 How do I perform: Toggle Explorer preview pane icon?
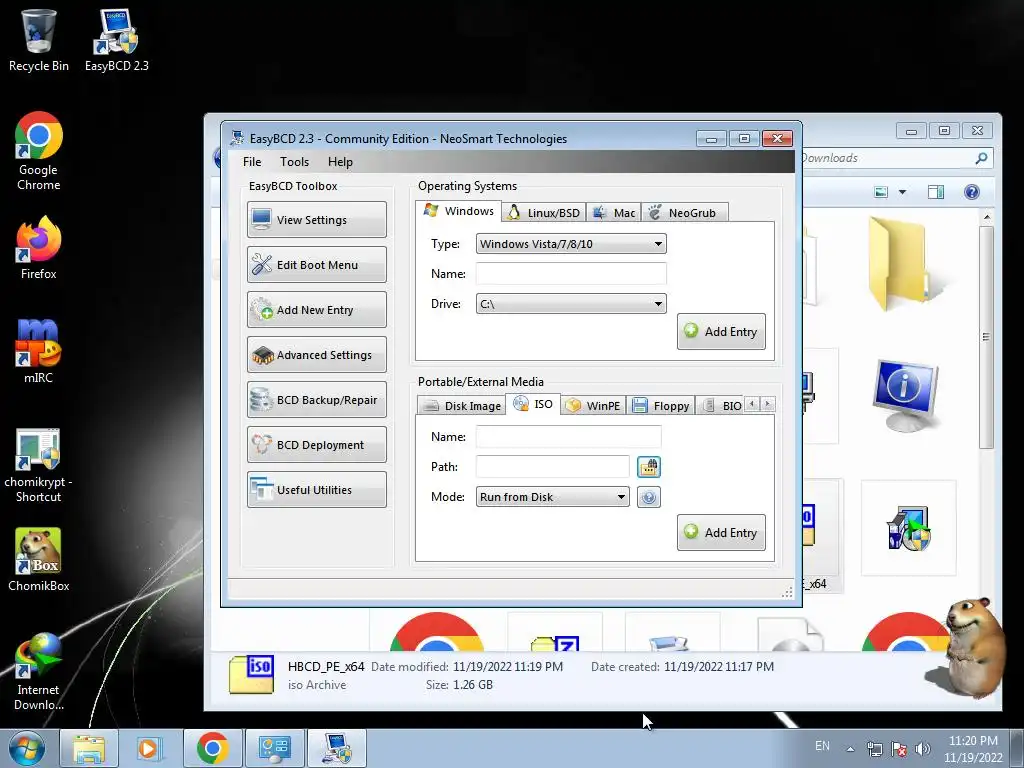pos(936,191)
